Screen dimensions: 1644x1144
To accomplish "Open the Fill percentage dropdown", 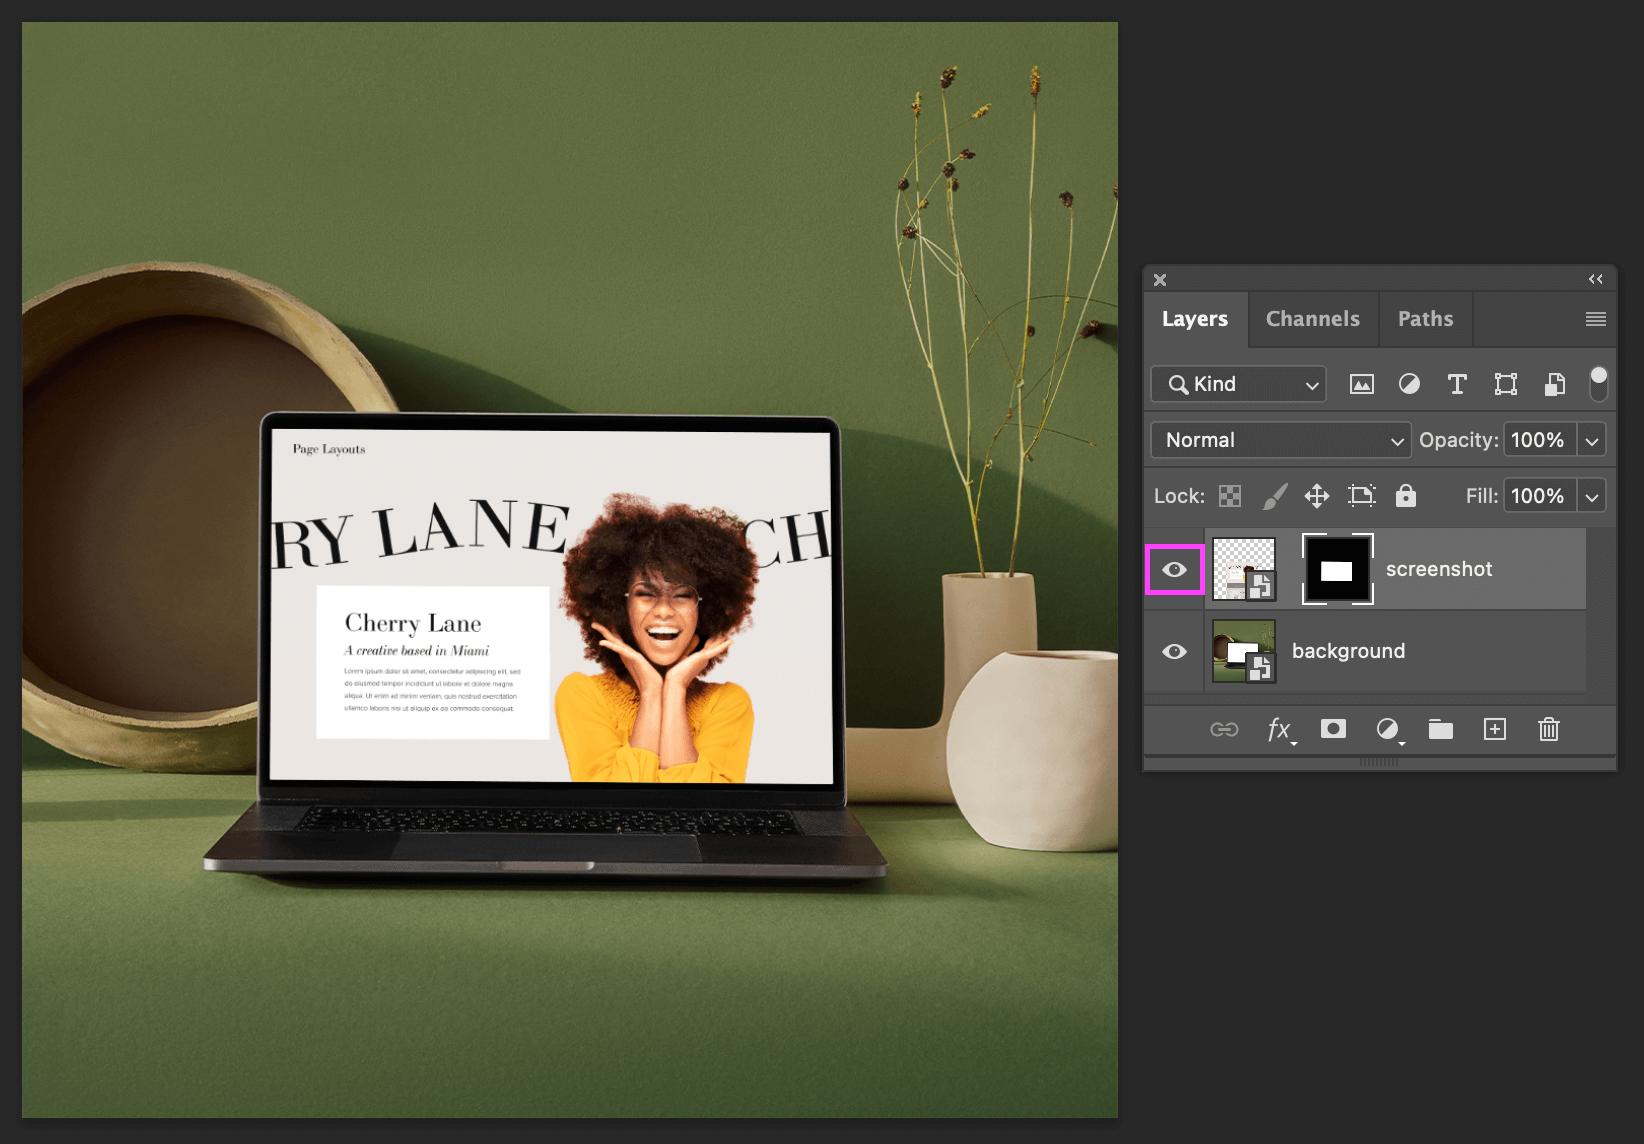I will click(x=1591, y=495).
